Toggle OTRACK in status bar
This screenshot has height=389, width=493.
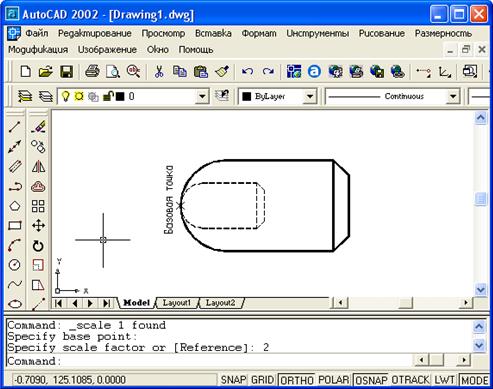point(410,380)
